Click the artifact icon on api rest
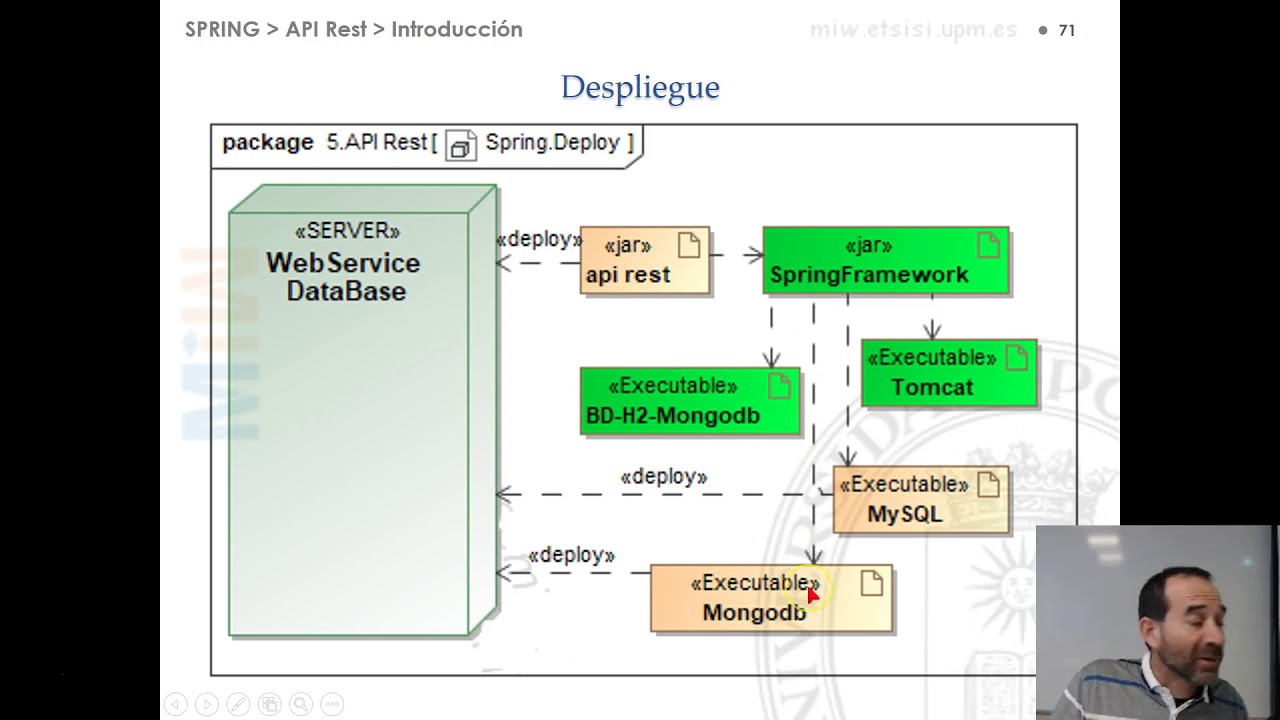1280x720 pixels. [689, 245]
